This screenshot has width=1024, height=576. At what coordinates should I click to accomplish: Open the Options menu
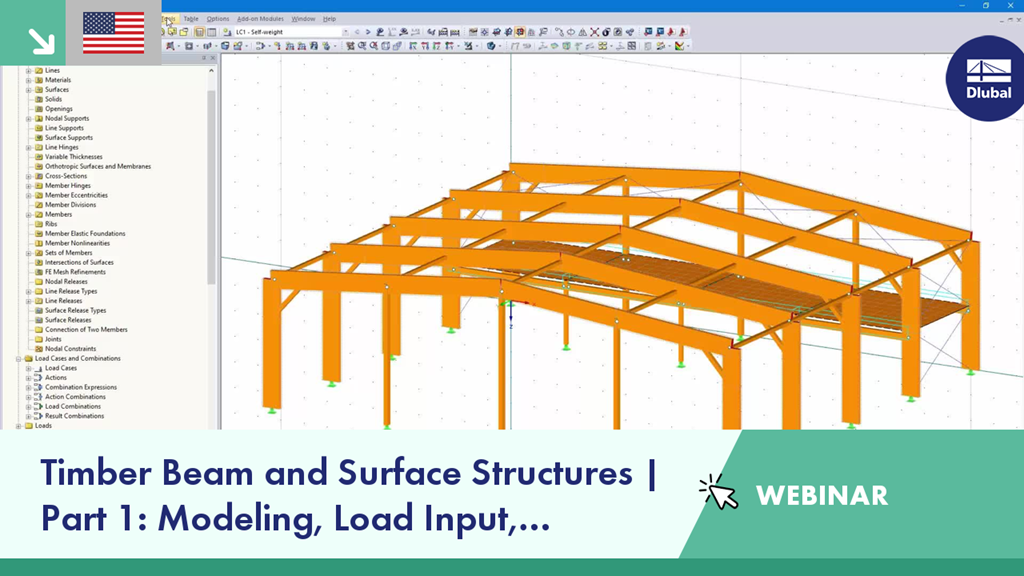[x=217, y=19]
